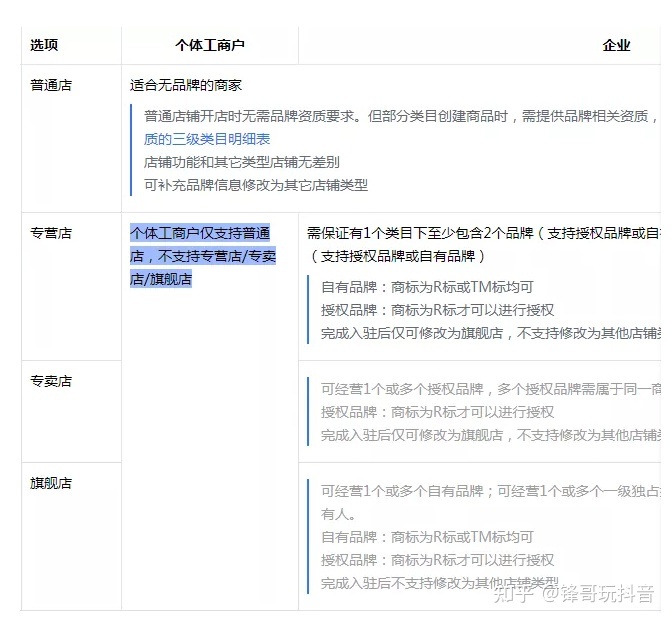
Task: Open the 三级类目明细表 blue link
Action: pos(207,139)
